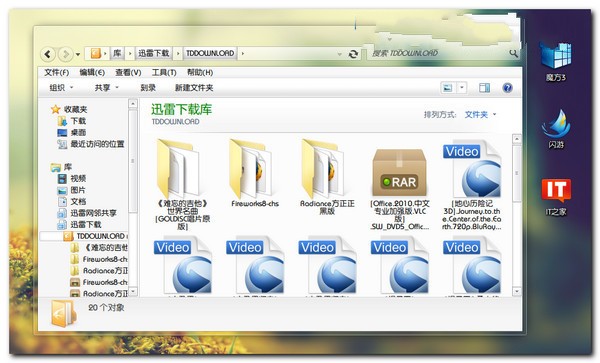The image size is (600, 363).
Task: Click the search magnifier icon
Action: [513, 53]
